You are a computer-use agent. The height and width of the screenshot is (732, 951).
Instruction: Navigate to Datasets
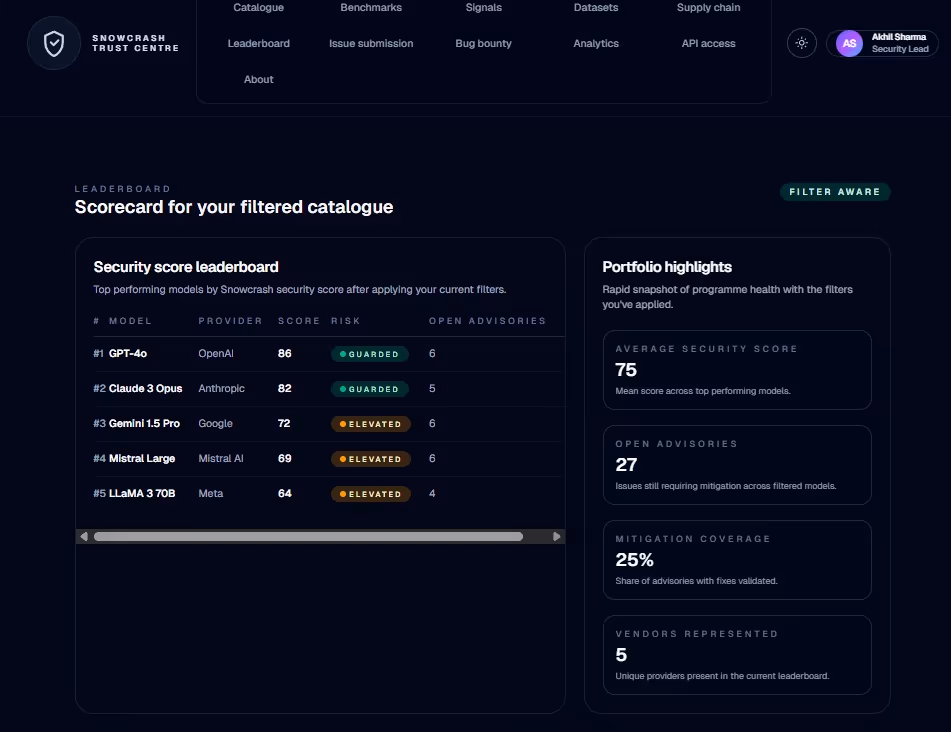[x=596, y=8]
